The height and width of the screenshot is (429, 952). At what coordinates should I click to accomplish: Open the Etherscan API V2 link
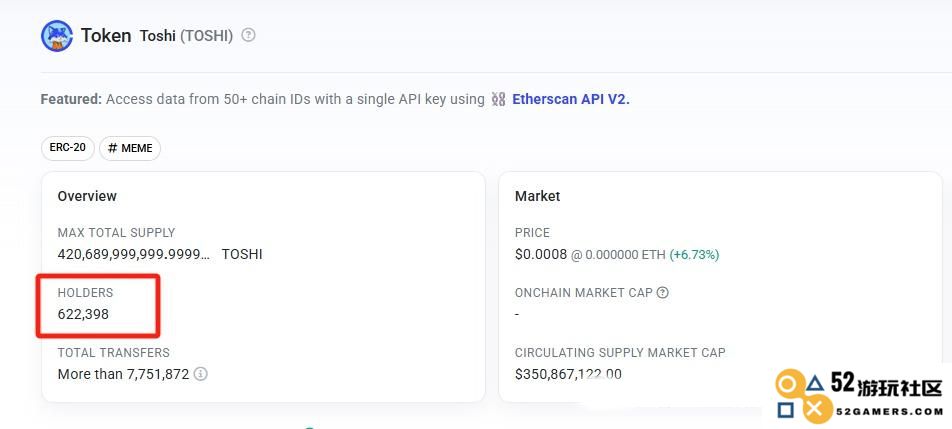pyautogui.click(x=571, y=99)
